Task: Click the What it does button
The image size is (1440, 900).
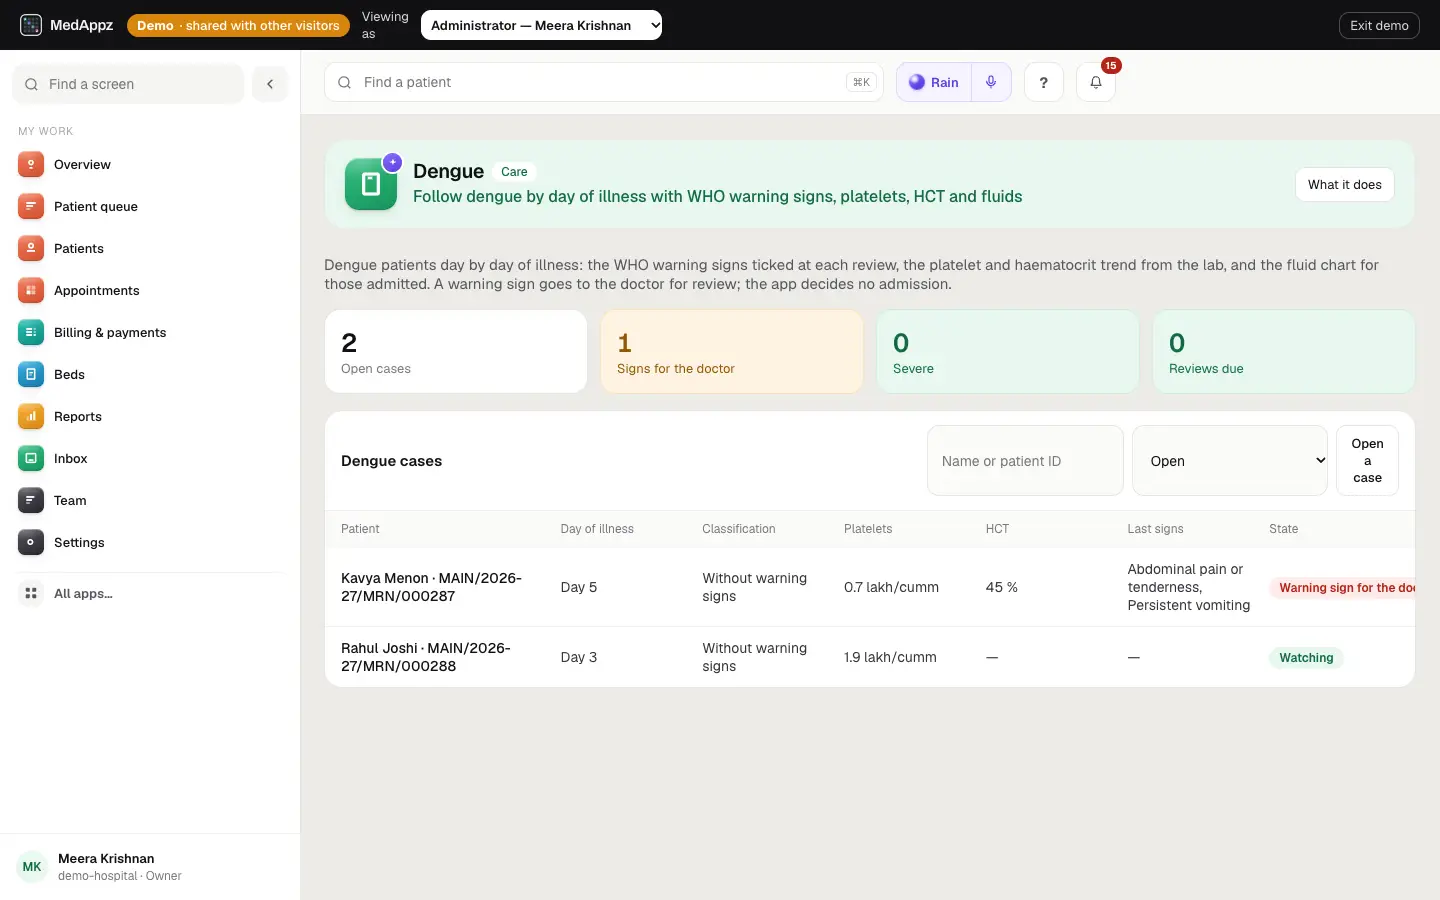Action: [x=1344, y=184]
